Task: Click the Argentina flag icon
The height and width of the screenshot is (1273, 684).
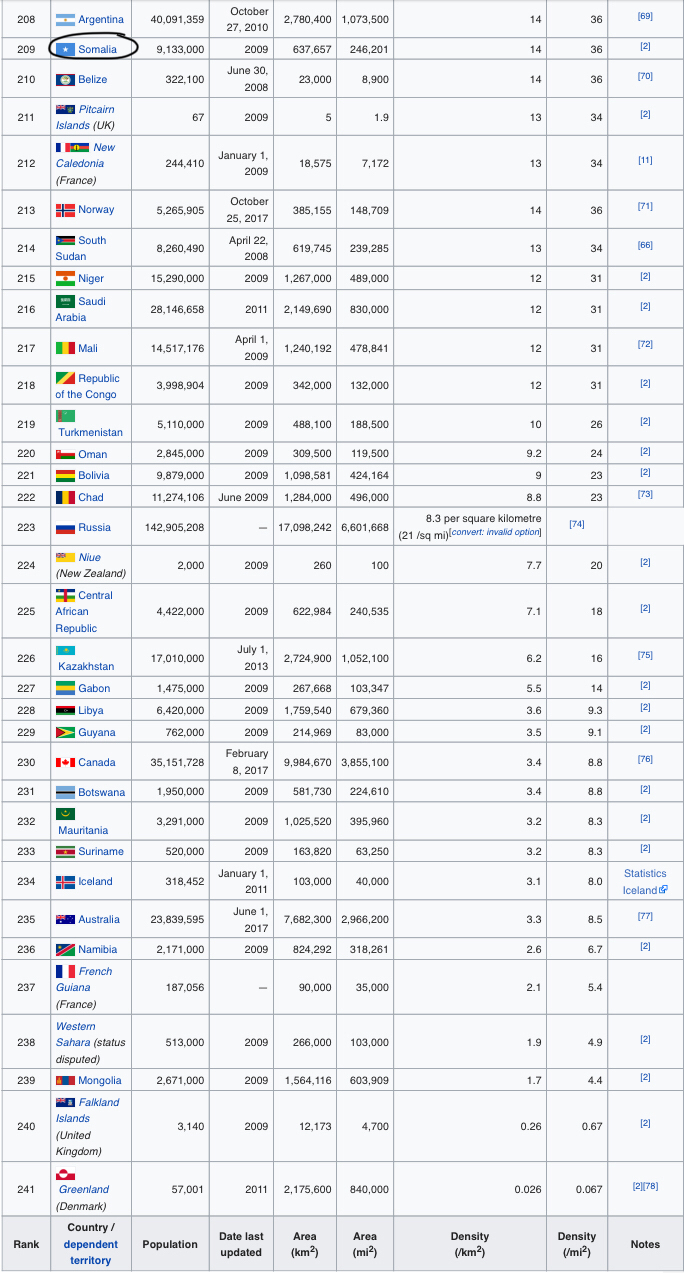Action: 65,19
